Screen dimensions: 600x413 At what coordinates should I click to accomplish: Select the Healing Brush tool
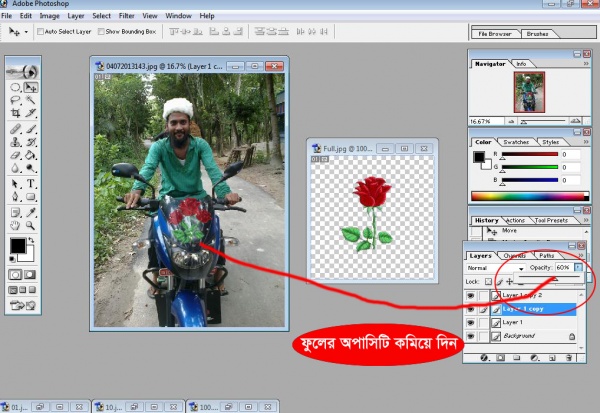pyautogui.click(x=15, y=129)
